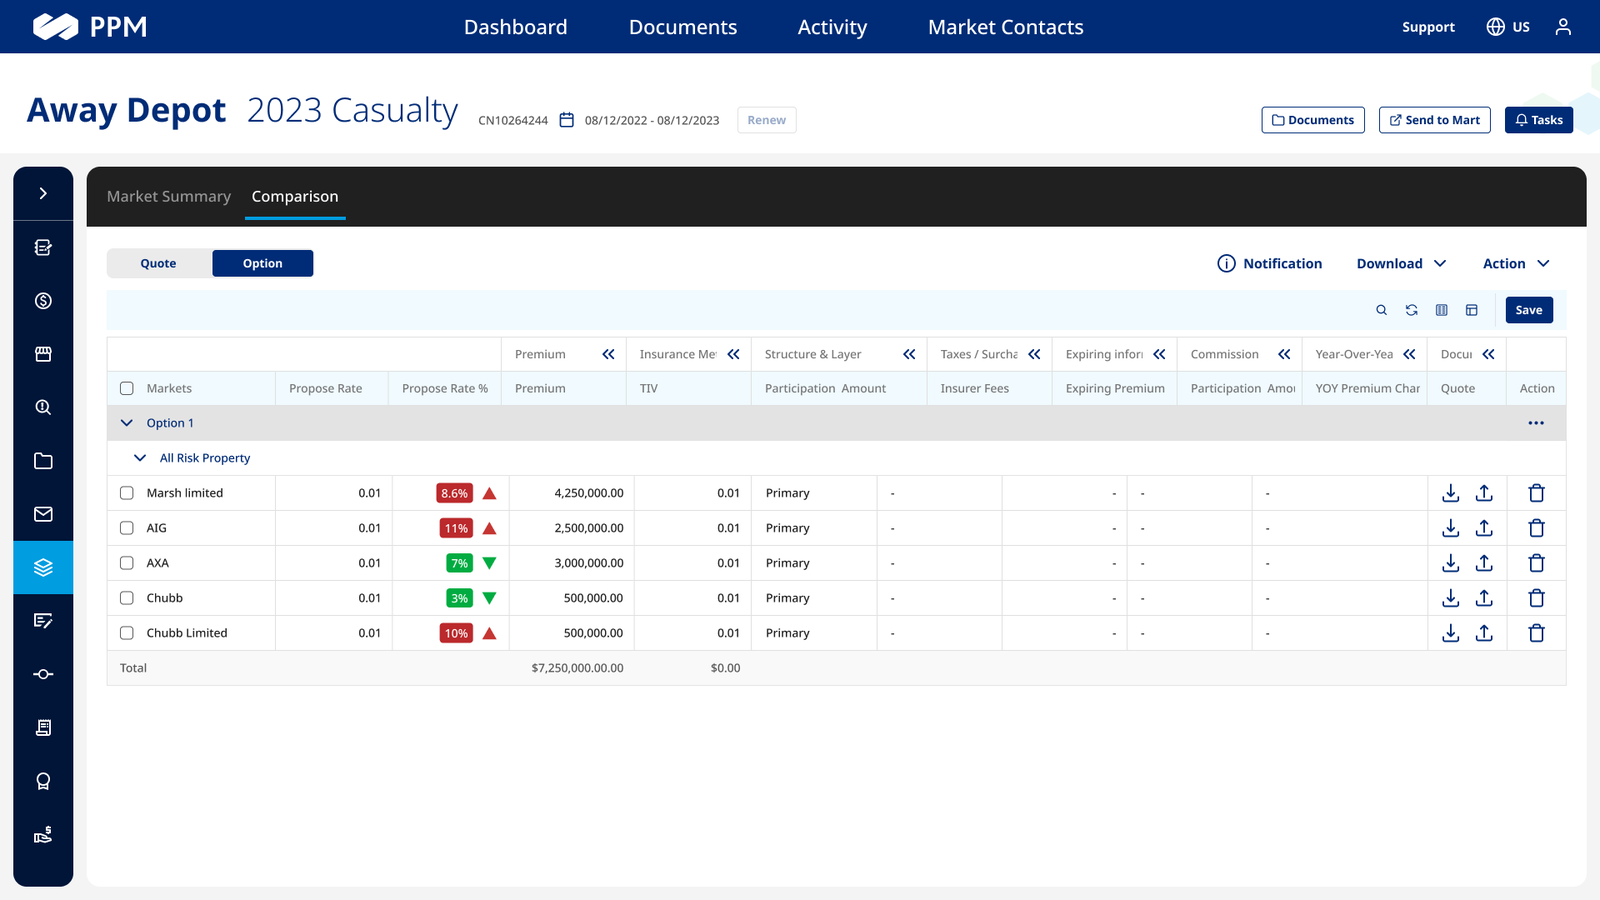Click the Send to Mart button
The width and height of the screenshot is (1600, 900).
coord(1435,120)
